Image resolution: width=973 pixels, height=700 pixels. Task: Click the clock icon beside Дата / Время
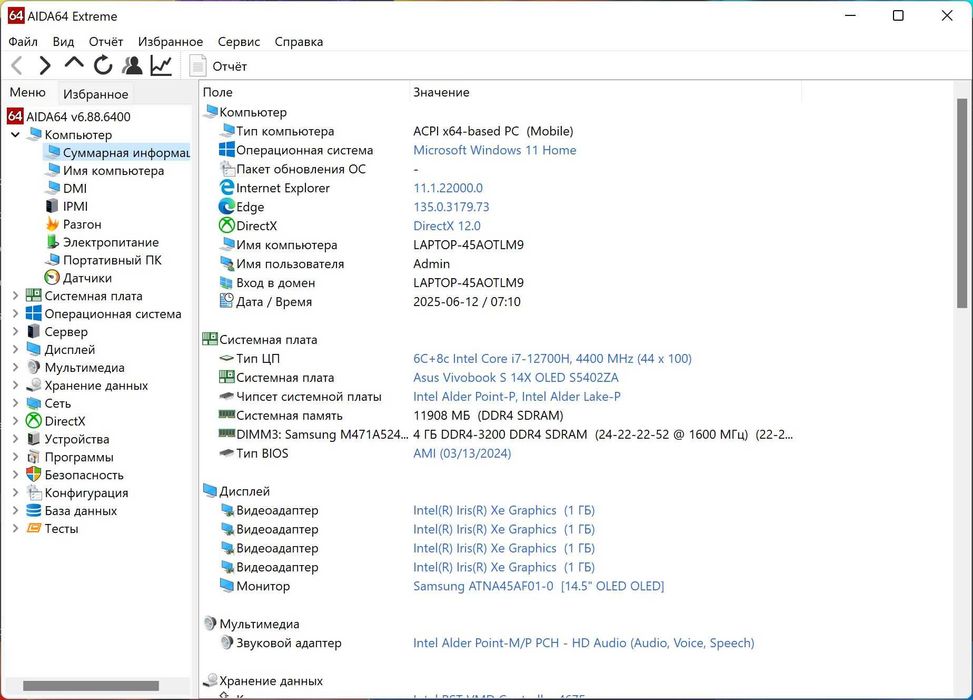[x=226, y=301]
